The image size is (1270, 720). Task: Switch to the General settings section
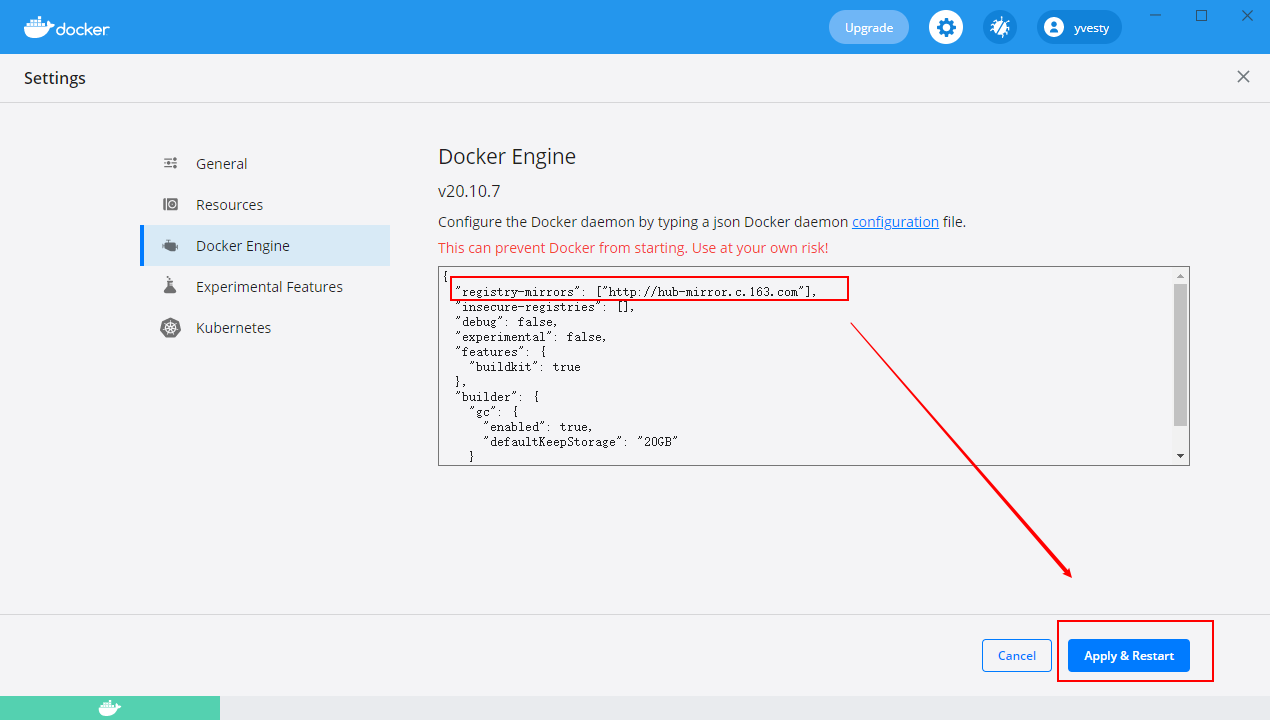221,163
